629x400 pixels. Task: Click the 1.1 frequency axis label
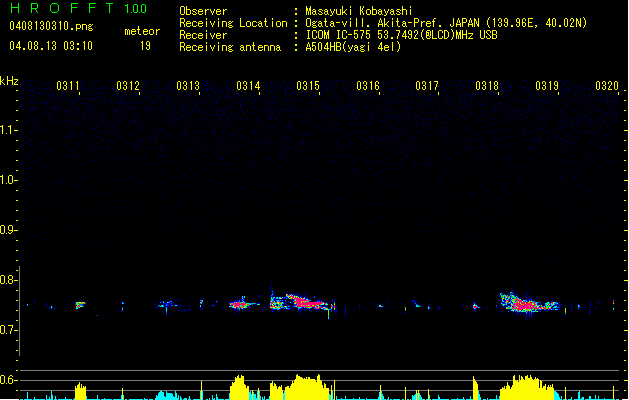point(8,130)
